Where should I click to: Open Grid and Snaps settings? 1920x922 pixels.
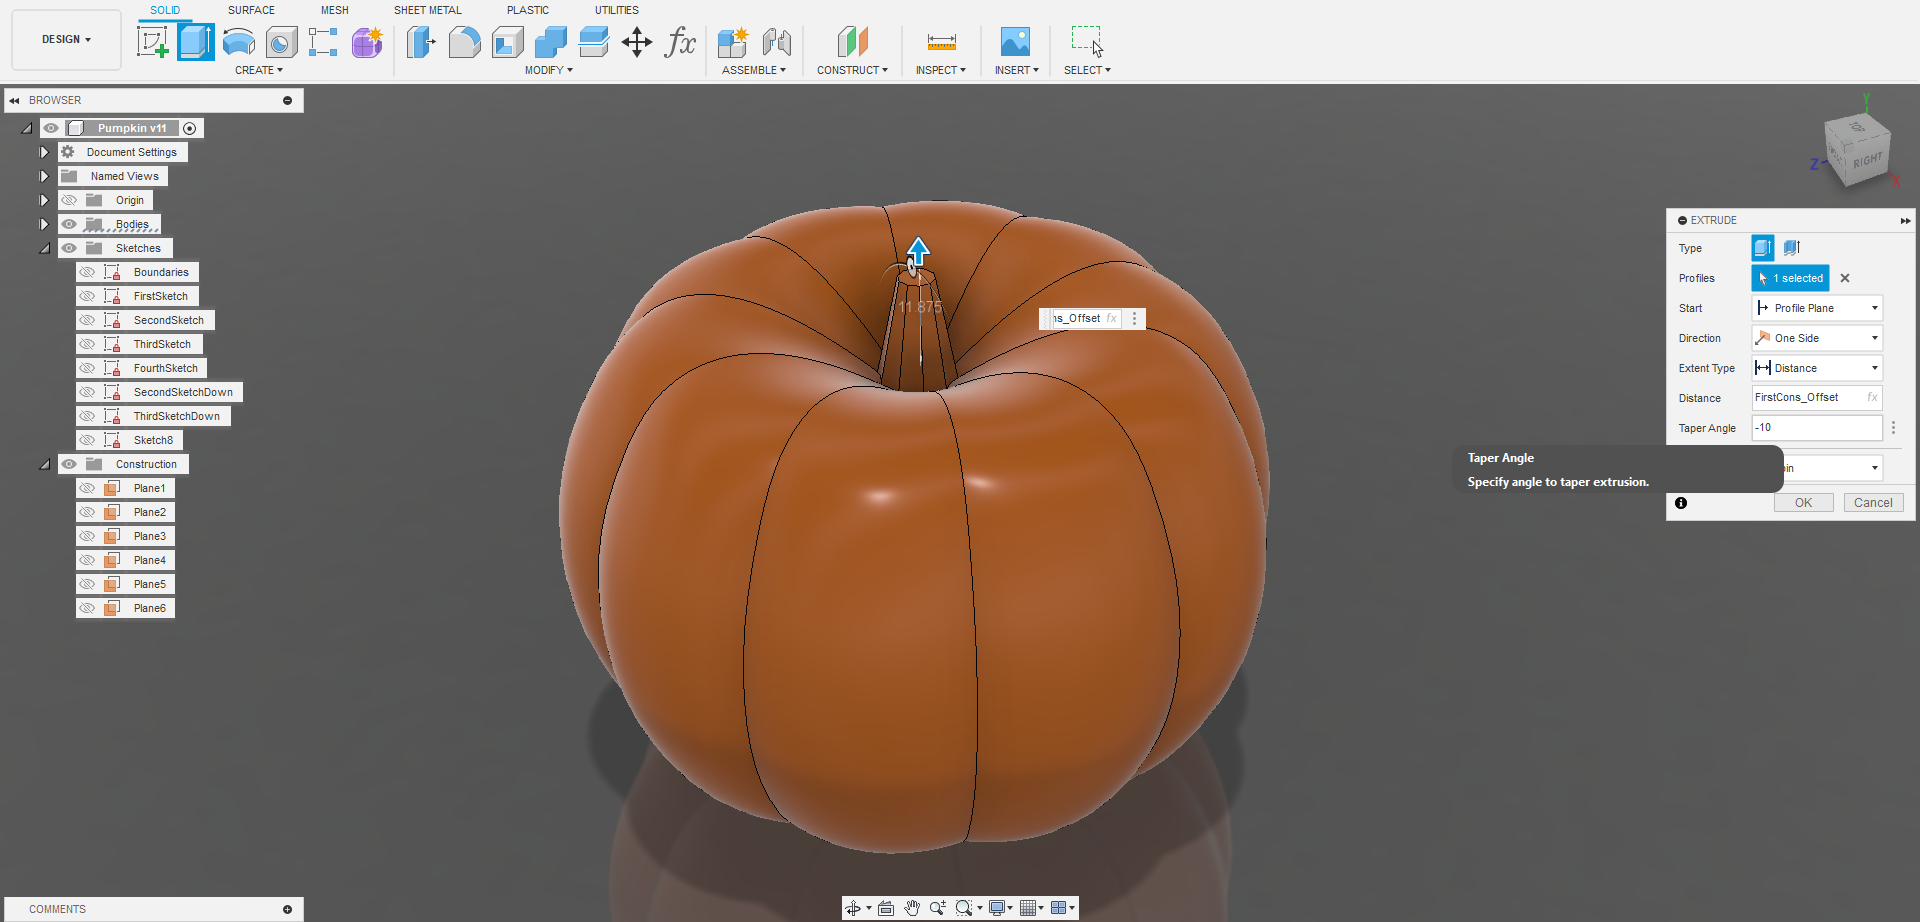click(1028, 908)
